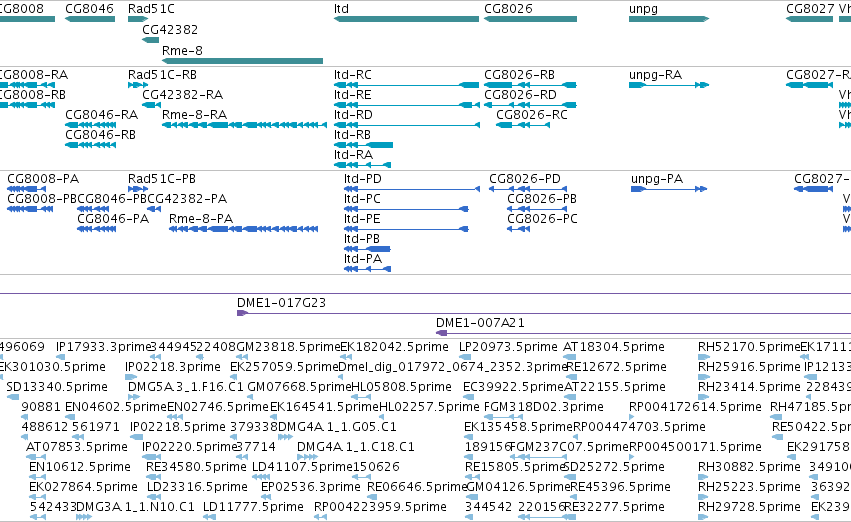Select the CG8026-RD transcript label
Image resolution: width=851 pixels, height=522 pixels.
coord(520,95)
